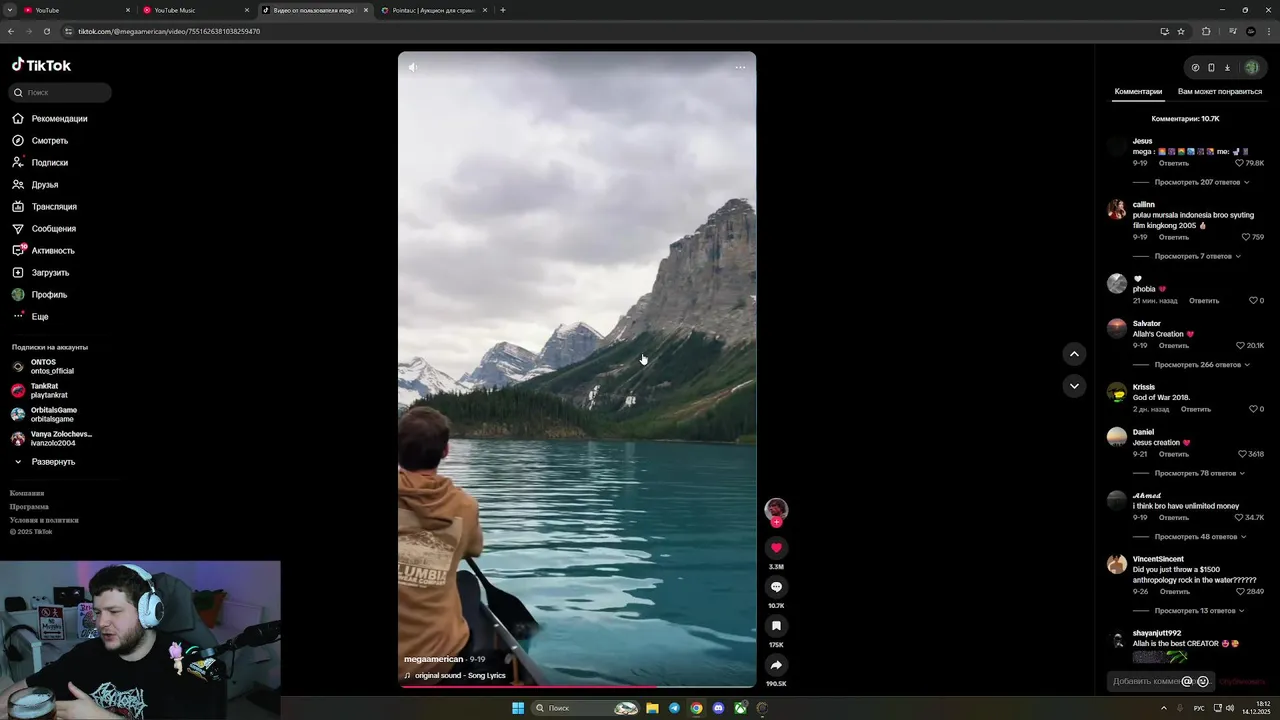Screen dimensions: 1280x720
Task: Insert mention with @ icon in comment box
Action: 1187,682
